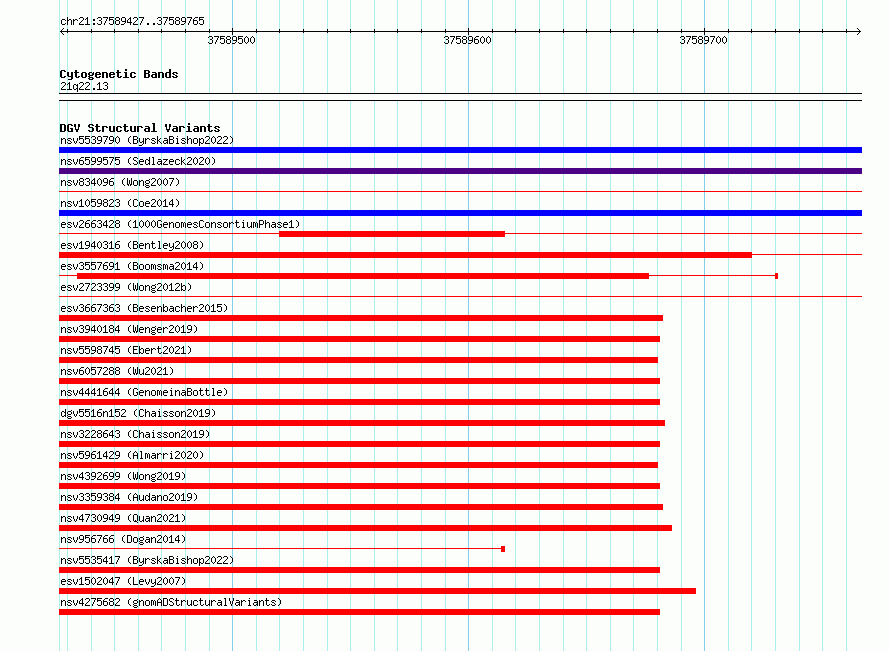The height and width of the screenshot is (651, 890).
Task: Click the DGV Structural Variants track title
Action: 140,128
